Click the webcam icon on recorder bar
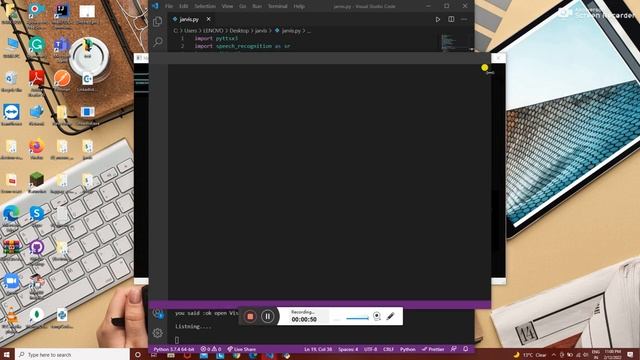Viewport: 640px width, 360px height. (x=377, y=316)
